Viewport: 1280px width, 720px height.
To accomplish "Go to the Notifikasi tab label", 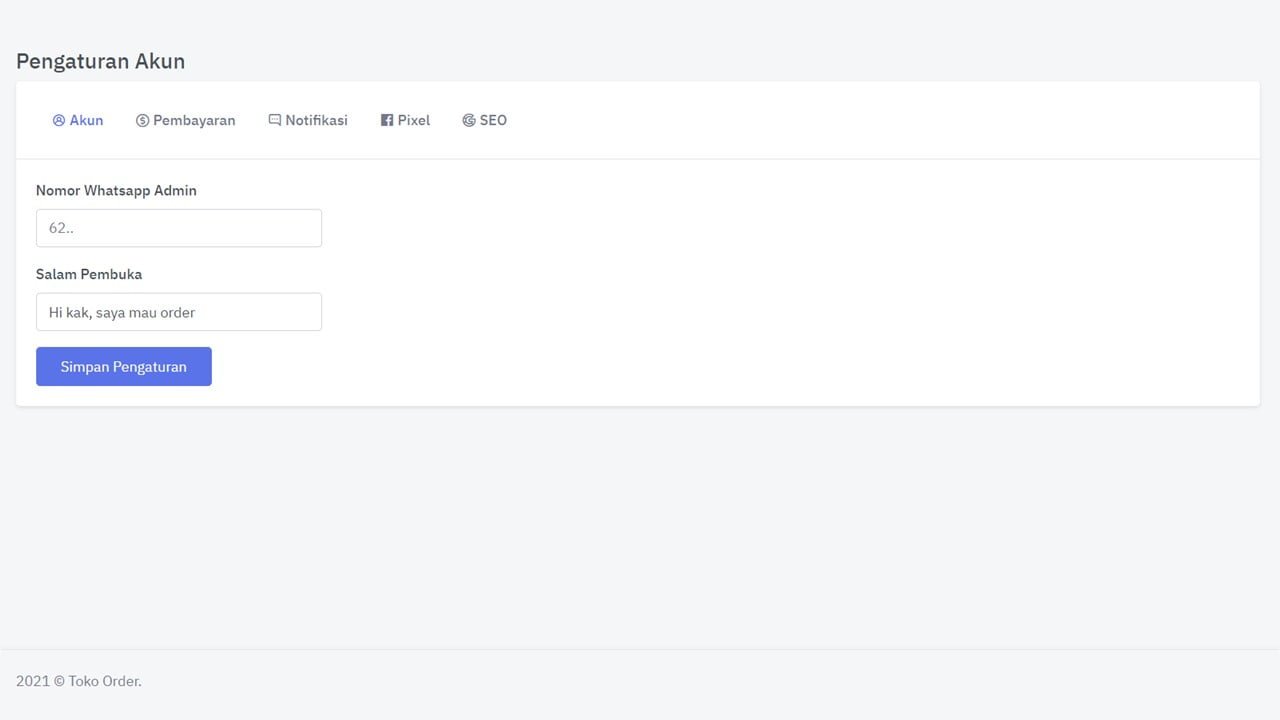I will (316, 120).
